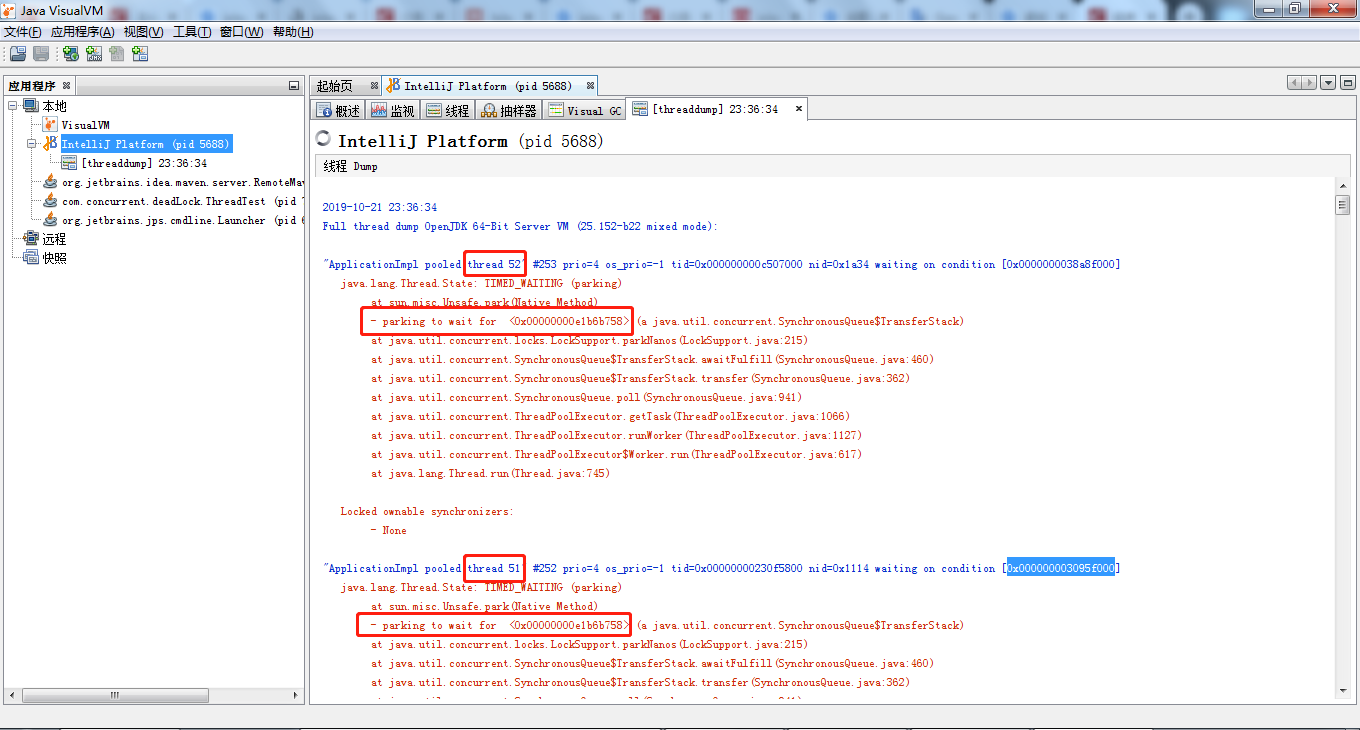Click the threaddump tree node icon
The image size is (1360, 730).
pyautogui.click(x=69, y=163)
